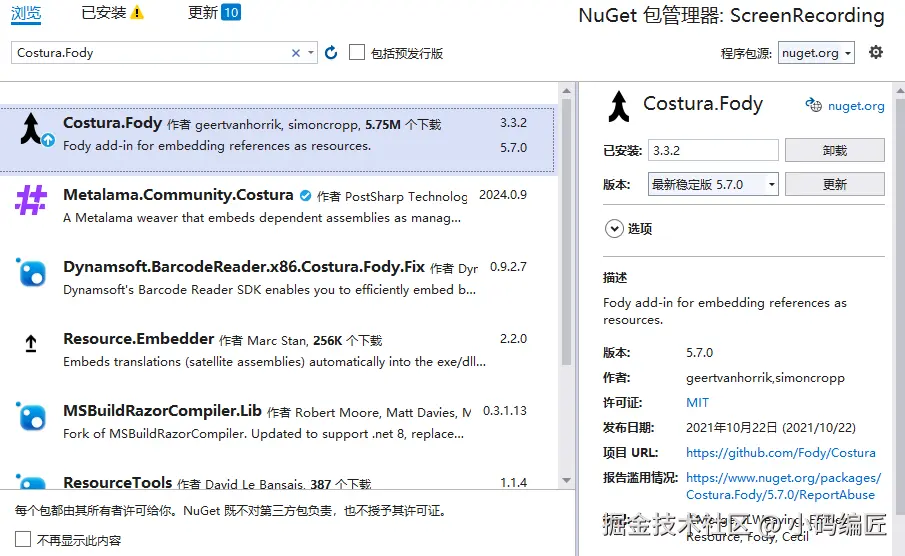Switch to the Browse tab

click(x=26, y=13)
